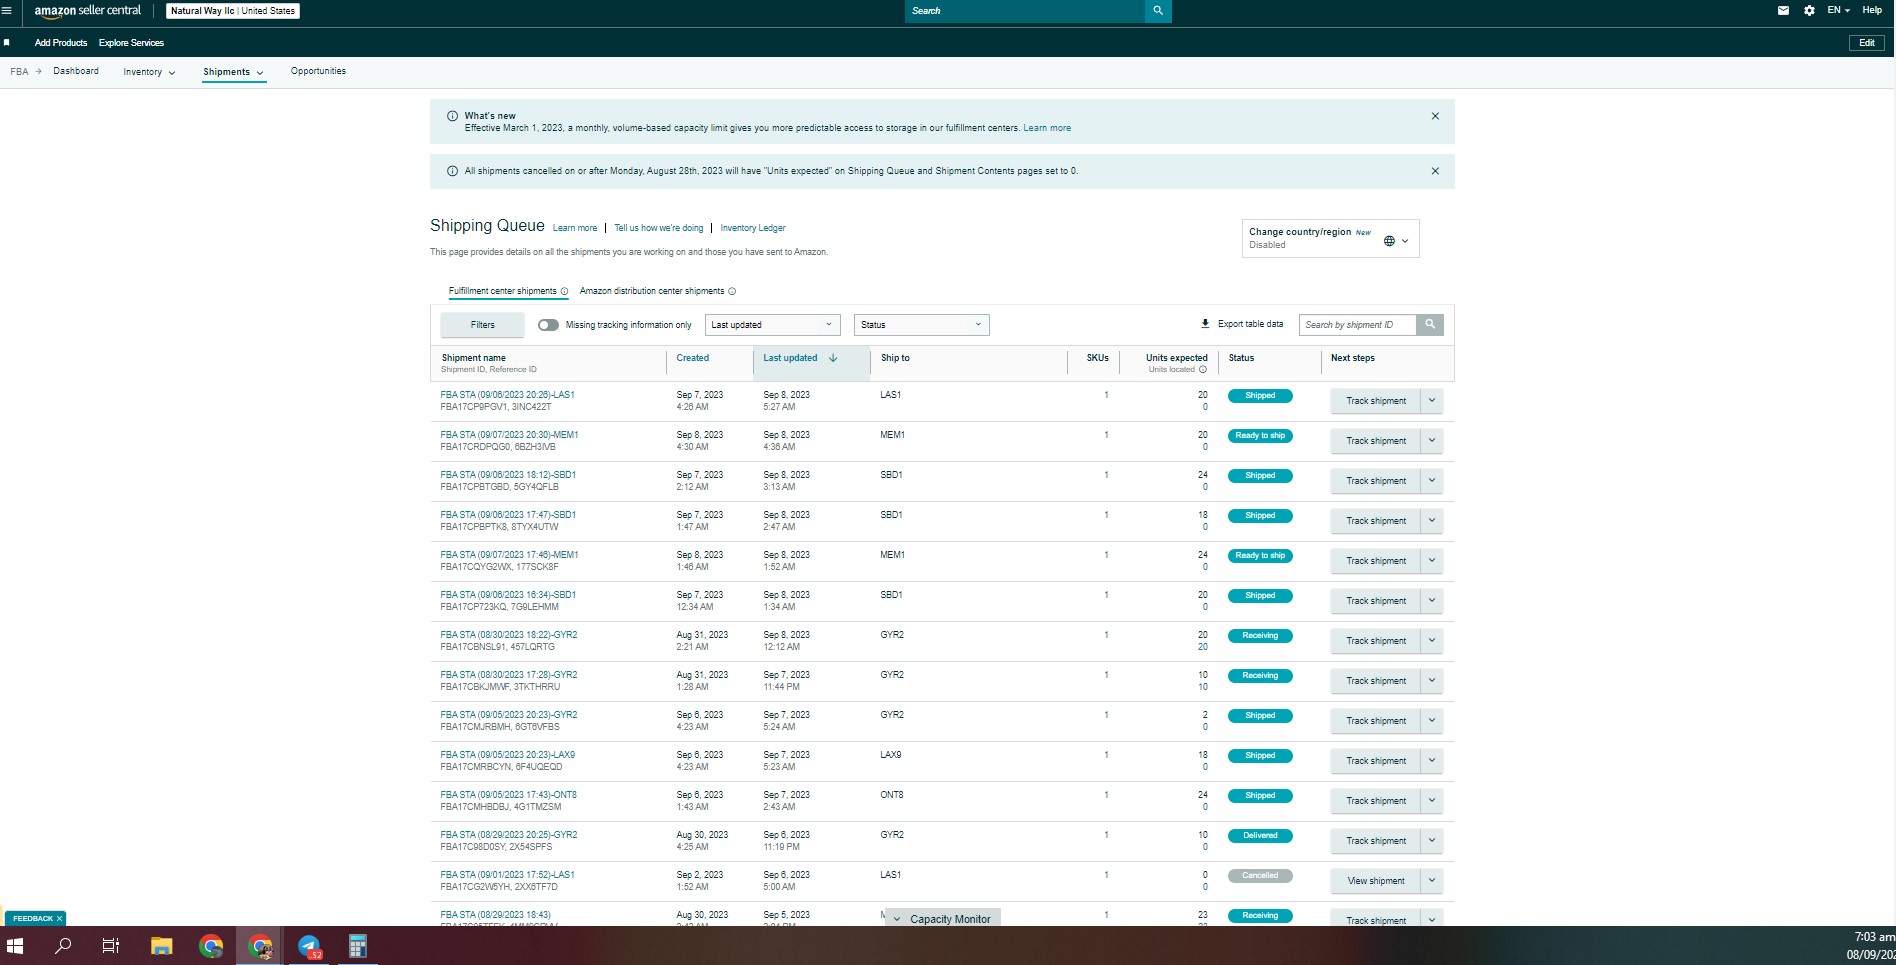Open the settings gear icon
The width and height of the screenshot is (1896, 965).
coord(1809,11)
